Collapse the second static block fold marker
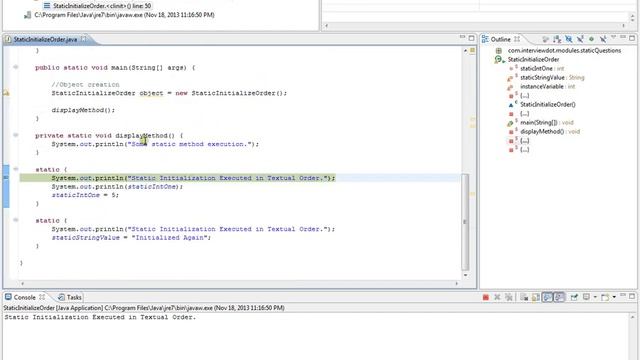Image resolution: width=640 pixels, height=360 pixels. coord(16,220)
